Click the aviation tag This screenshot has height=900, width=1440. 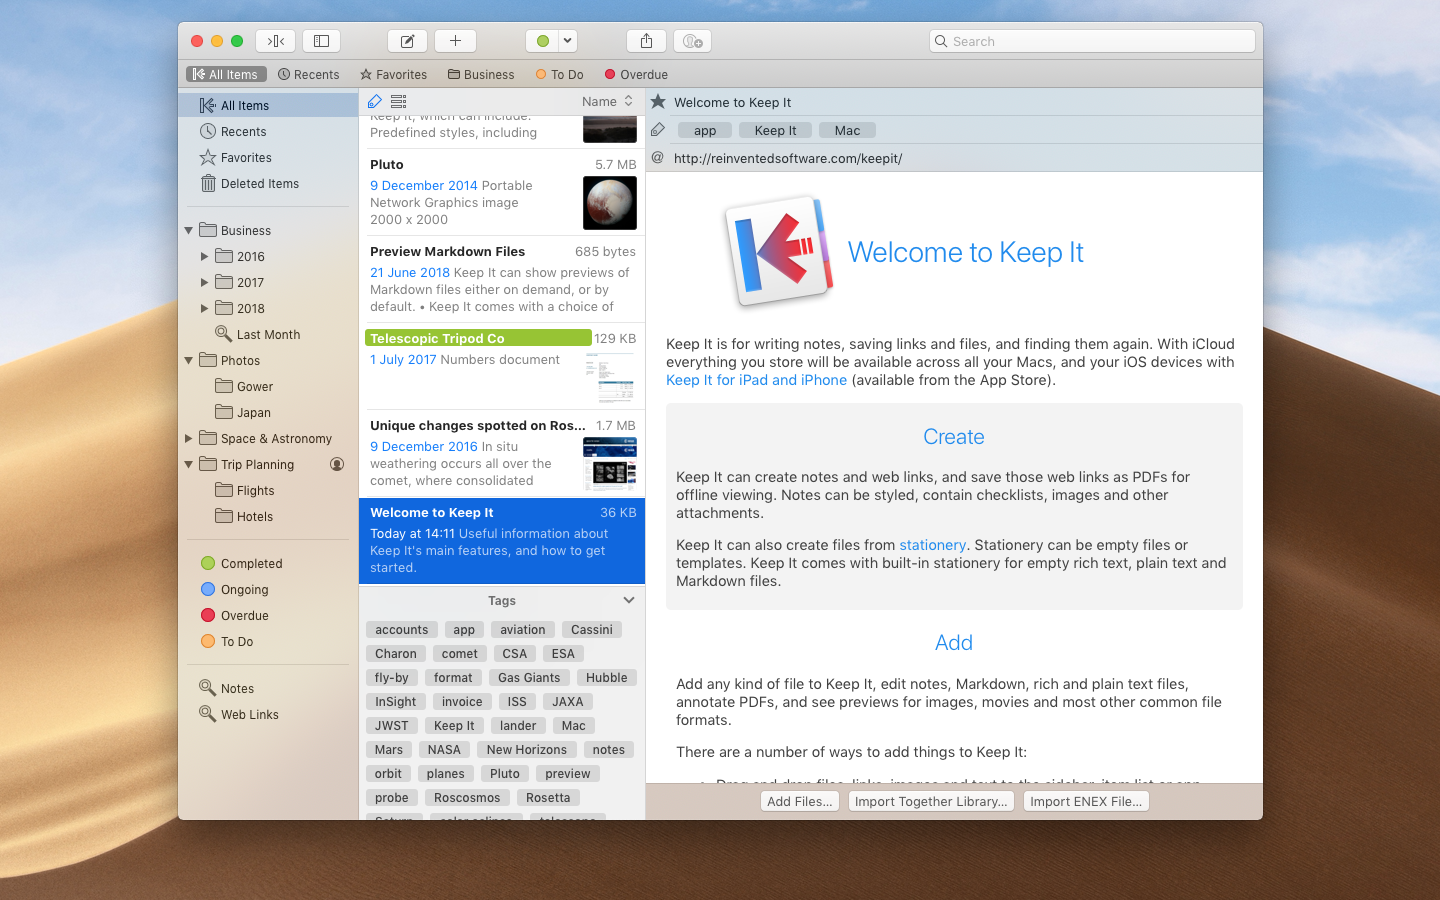tap(523, 629)
